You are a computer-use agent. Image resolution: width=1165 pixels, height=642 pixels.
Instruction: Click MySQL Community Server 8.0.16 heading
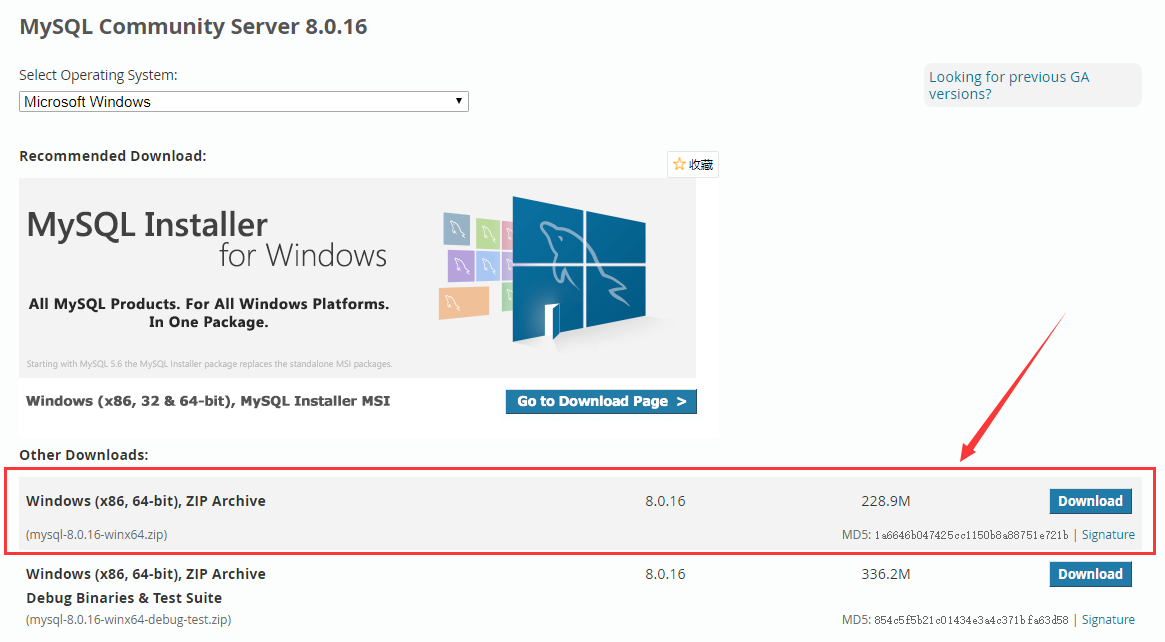pyautogui.click(x=193, y=27)
